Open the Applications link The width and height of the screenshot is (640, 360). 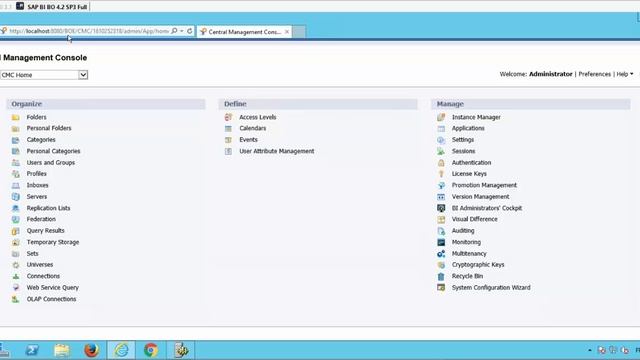point(468,128)
